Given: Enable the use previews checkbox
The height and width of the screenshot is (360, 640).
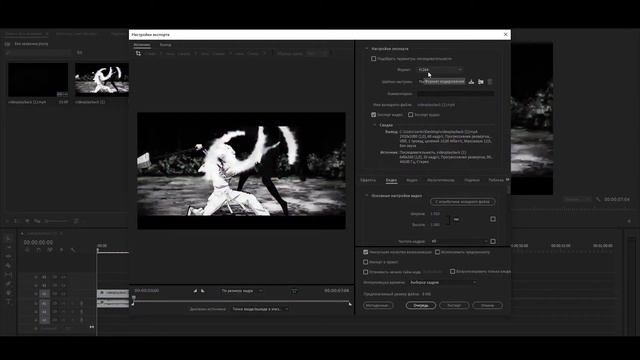Looking at the screenshot, I should [438, 252].
